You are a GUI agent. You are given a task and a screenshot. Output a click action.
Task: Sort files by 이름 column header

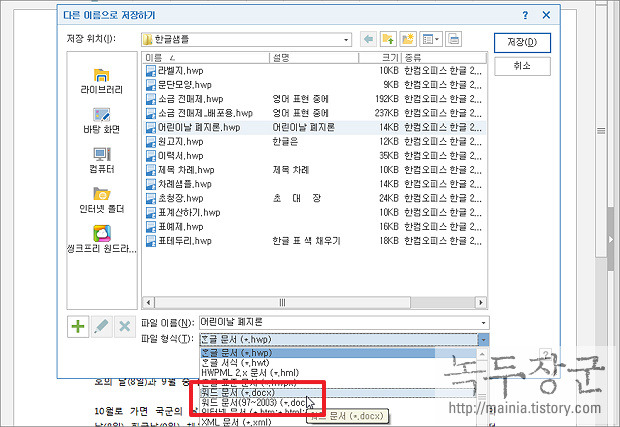click(206, 58)
